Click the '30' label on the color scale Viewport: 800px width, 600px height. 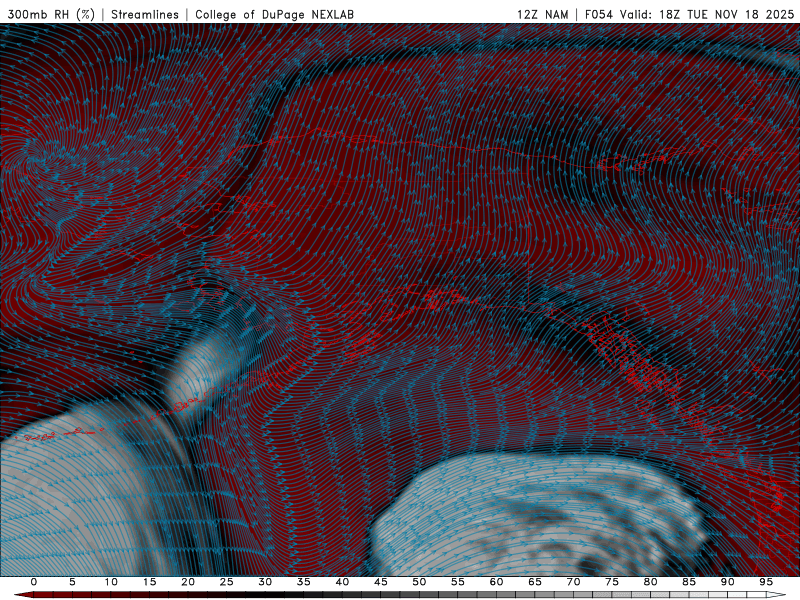coord(265,582)
